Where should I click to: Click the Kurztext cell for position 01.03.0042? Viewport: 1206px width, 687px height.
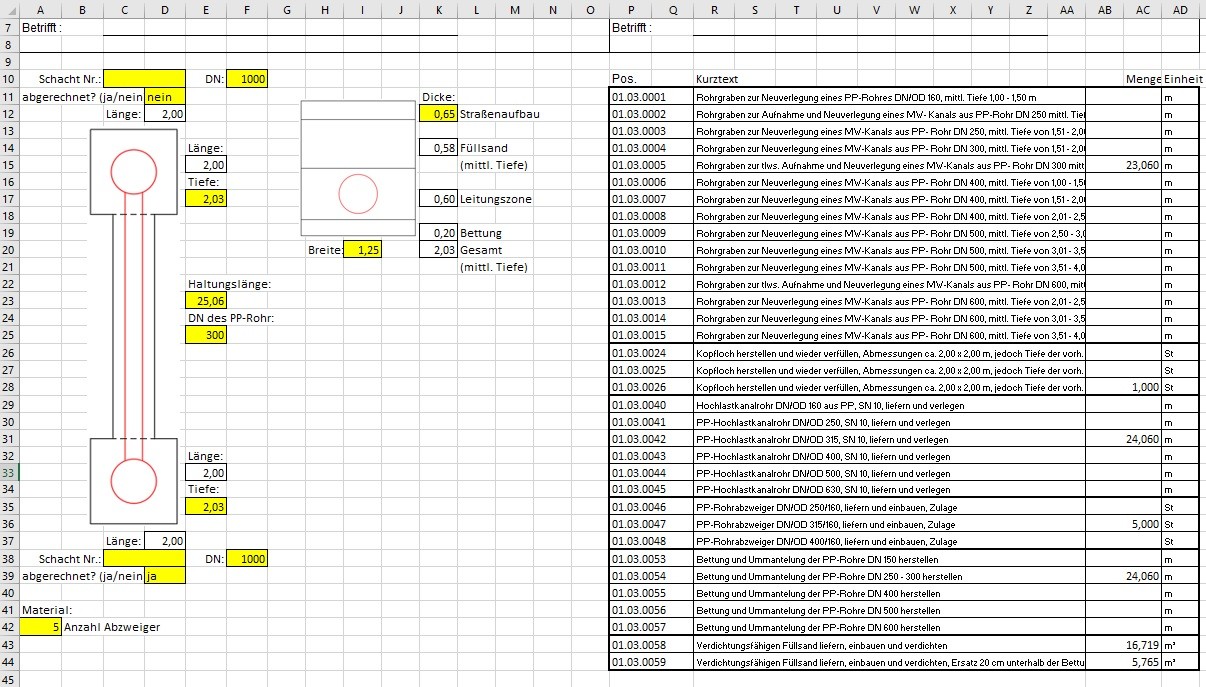tap(888, 439)
